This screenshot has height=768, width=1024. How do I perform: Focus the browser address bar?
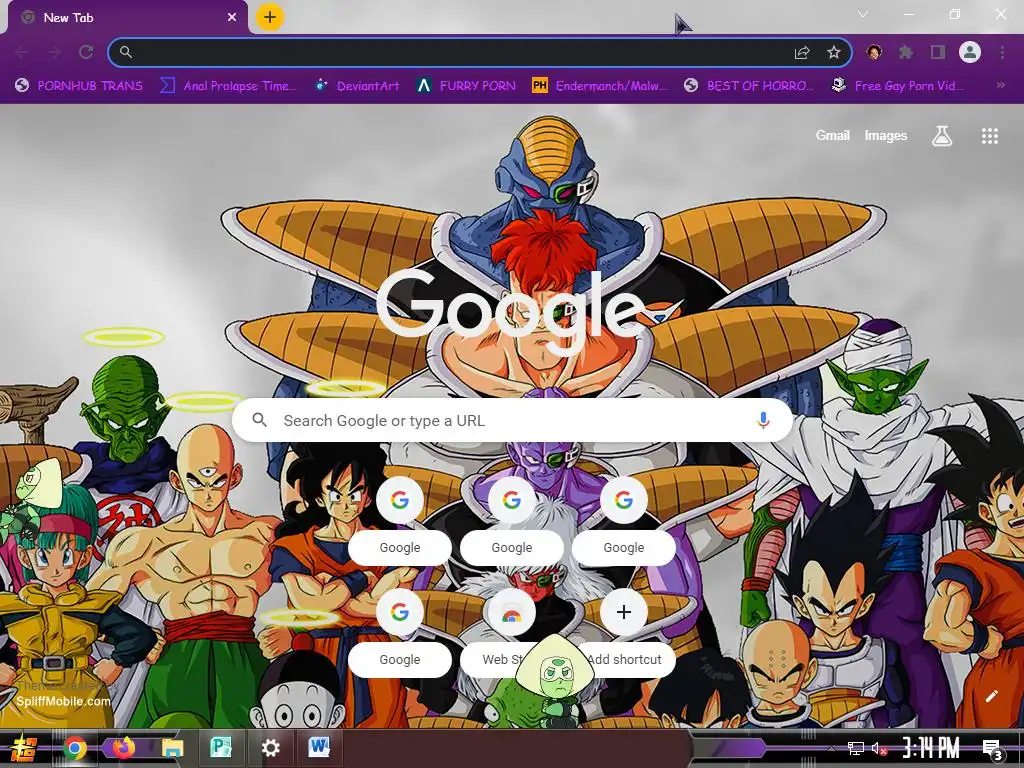(x=480, y=52)
